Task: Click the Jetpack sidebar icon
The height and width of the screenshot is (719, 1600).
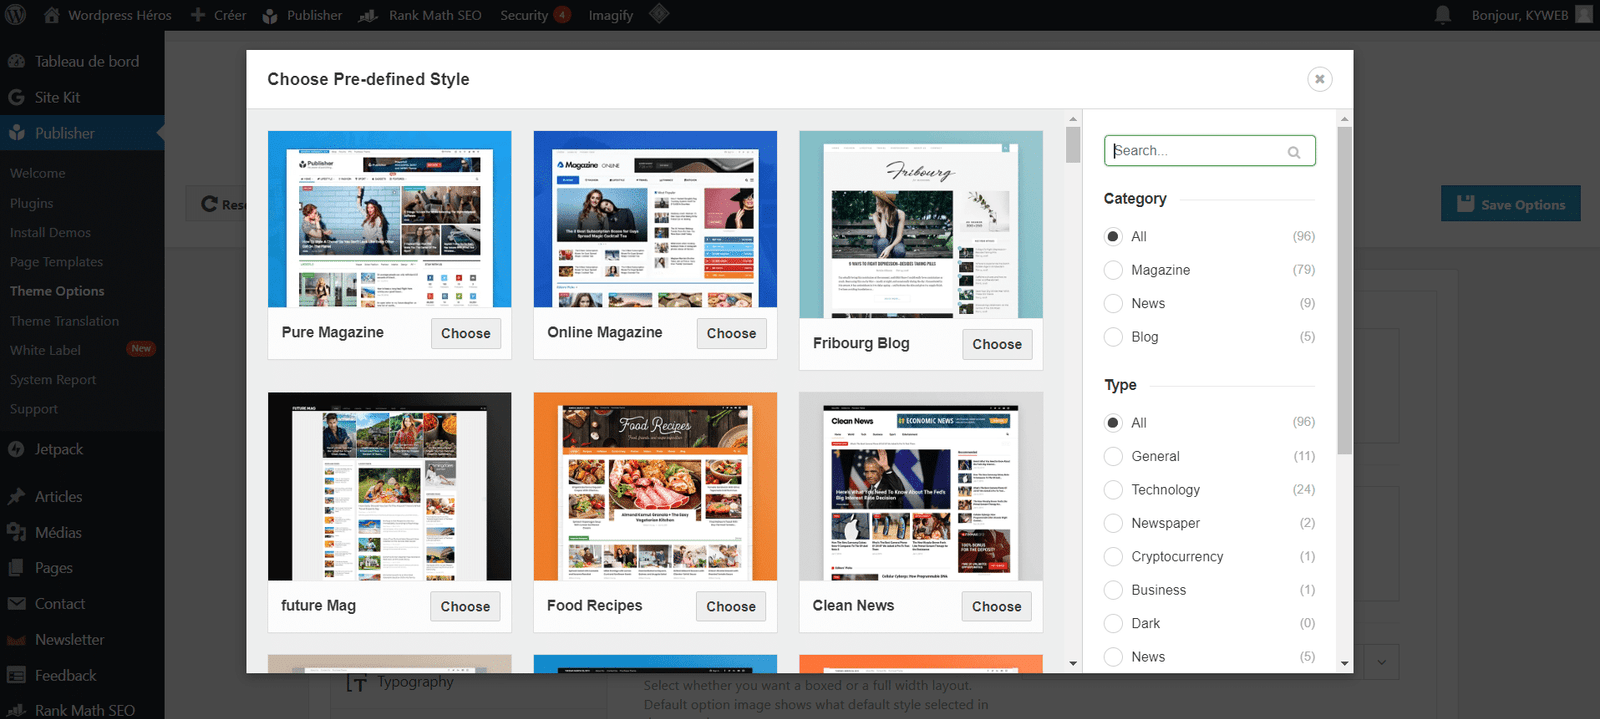Action: click(16, 450)
